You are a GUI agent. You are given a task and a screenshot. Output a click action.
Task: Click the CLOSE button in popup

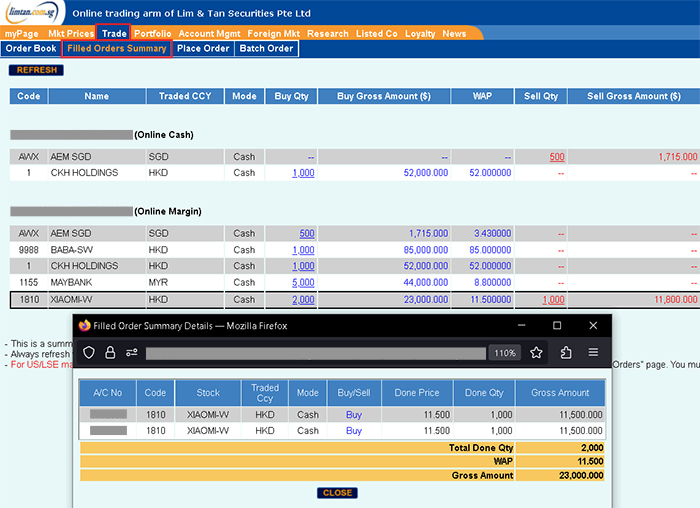[x=337, y=493]
